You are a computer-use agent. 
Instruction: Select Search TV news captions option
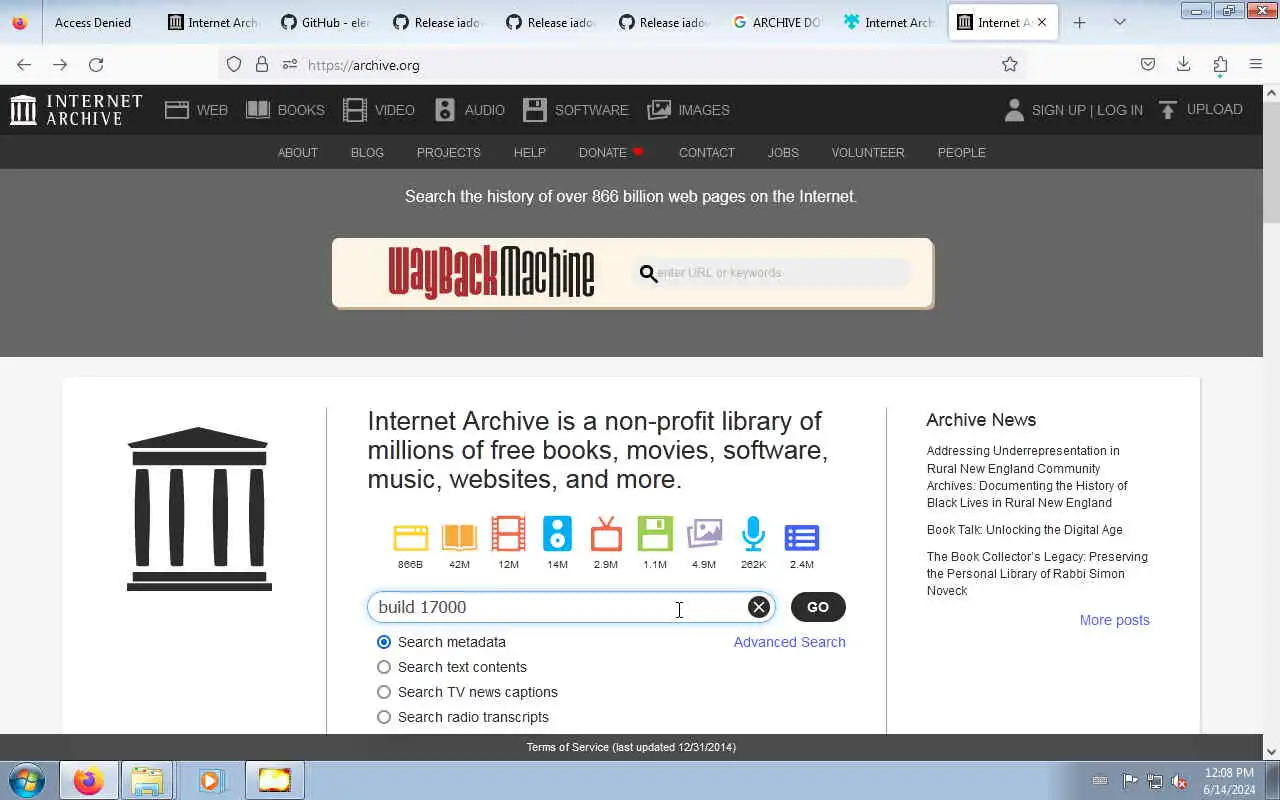point(384,692)
